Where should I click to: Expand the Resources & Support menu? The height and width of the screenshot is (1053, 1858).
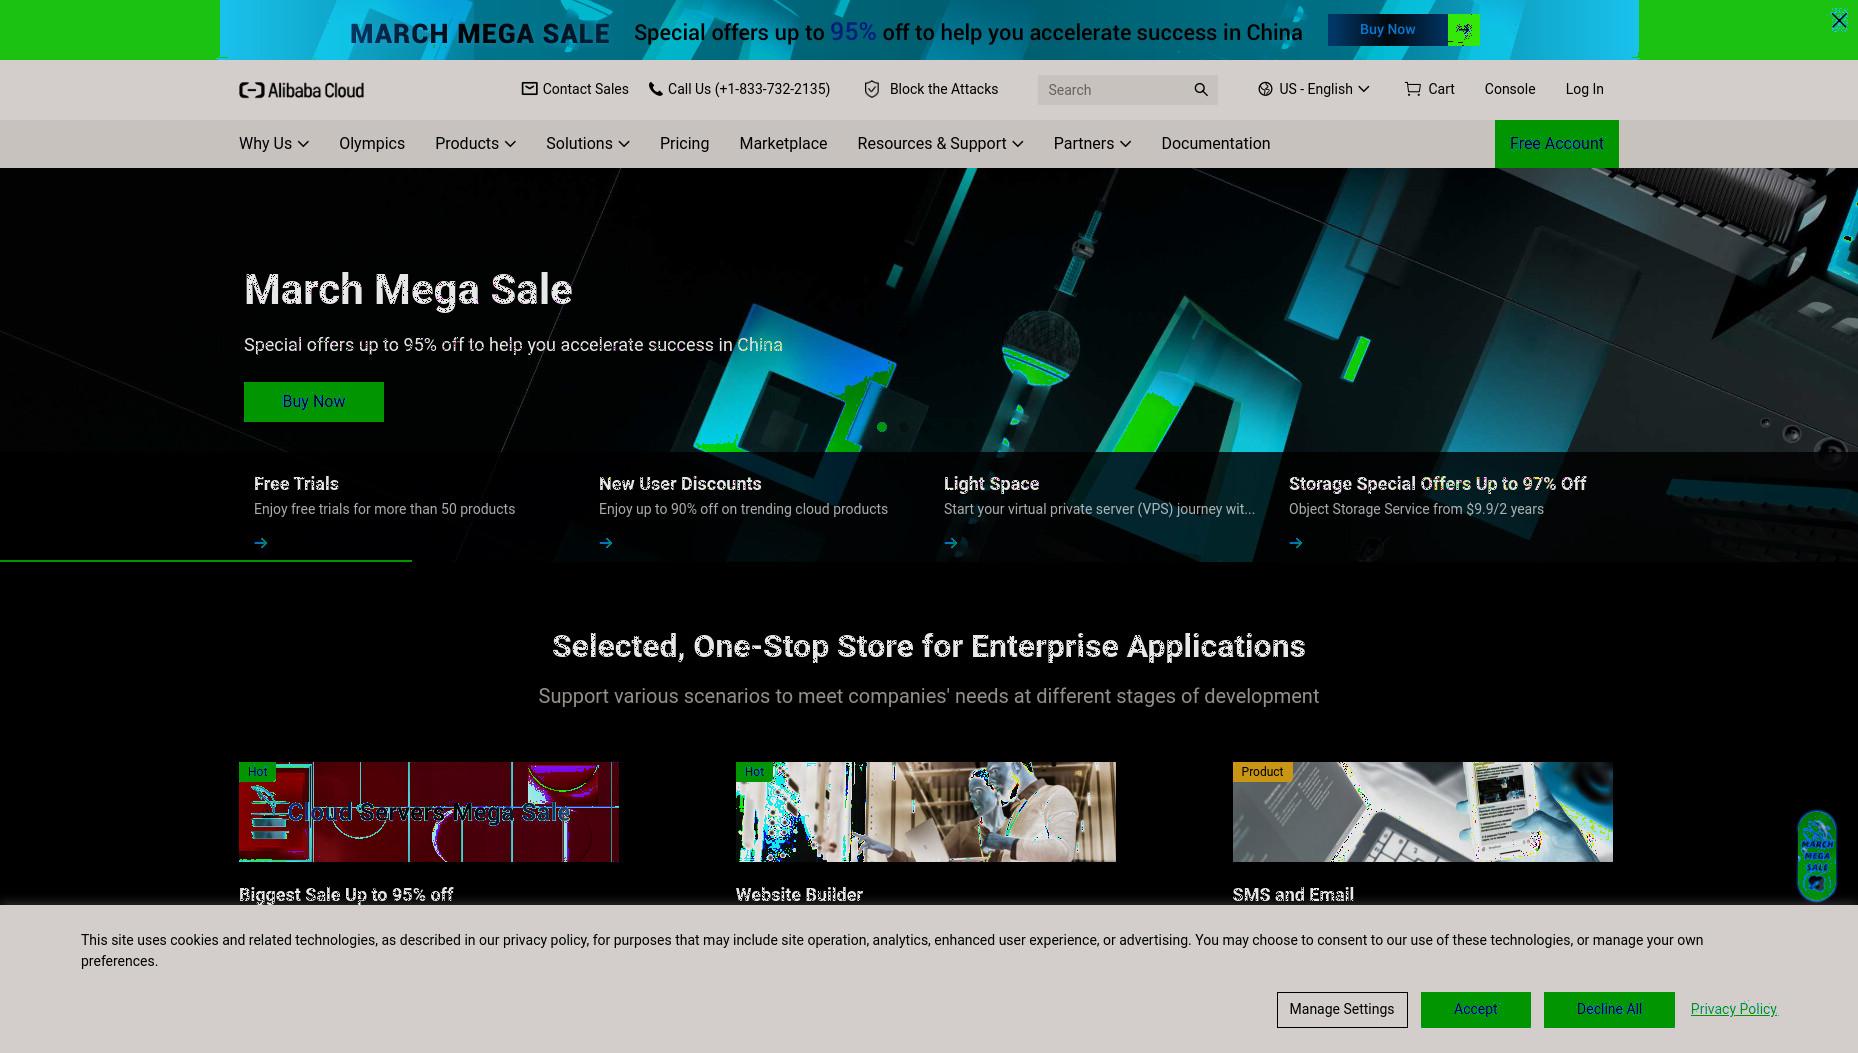940,144
